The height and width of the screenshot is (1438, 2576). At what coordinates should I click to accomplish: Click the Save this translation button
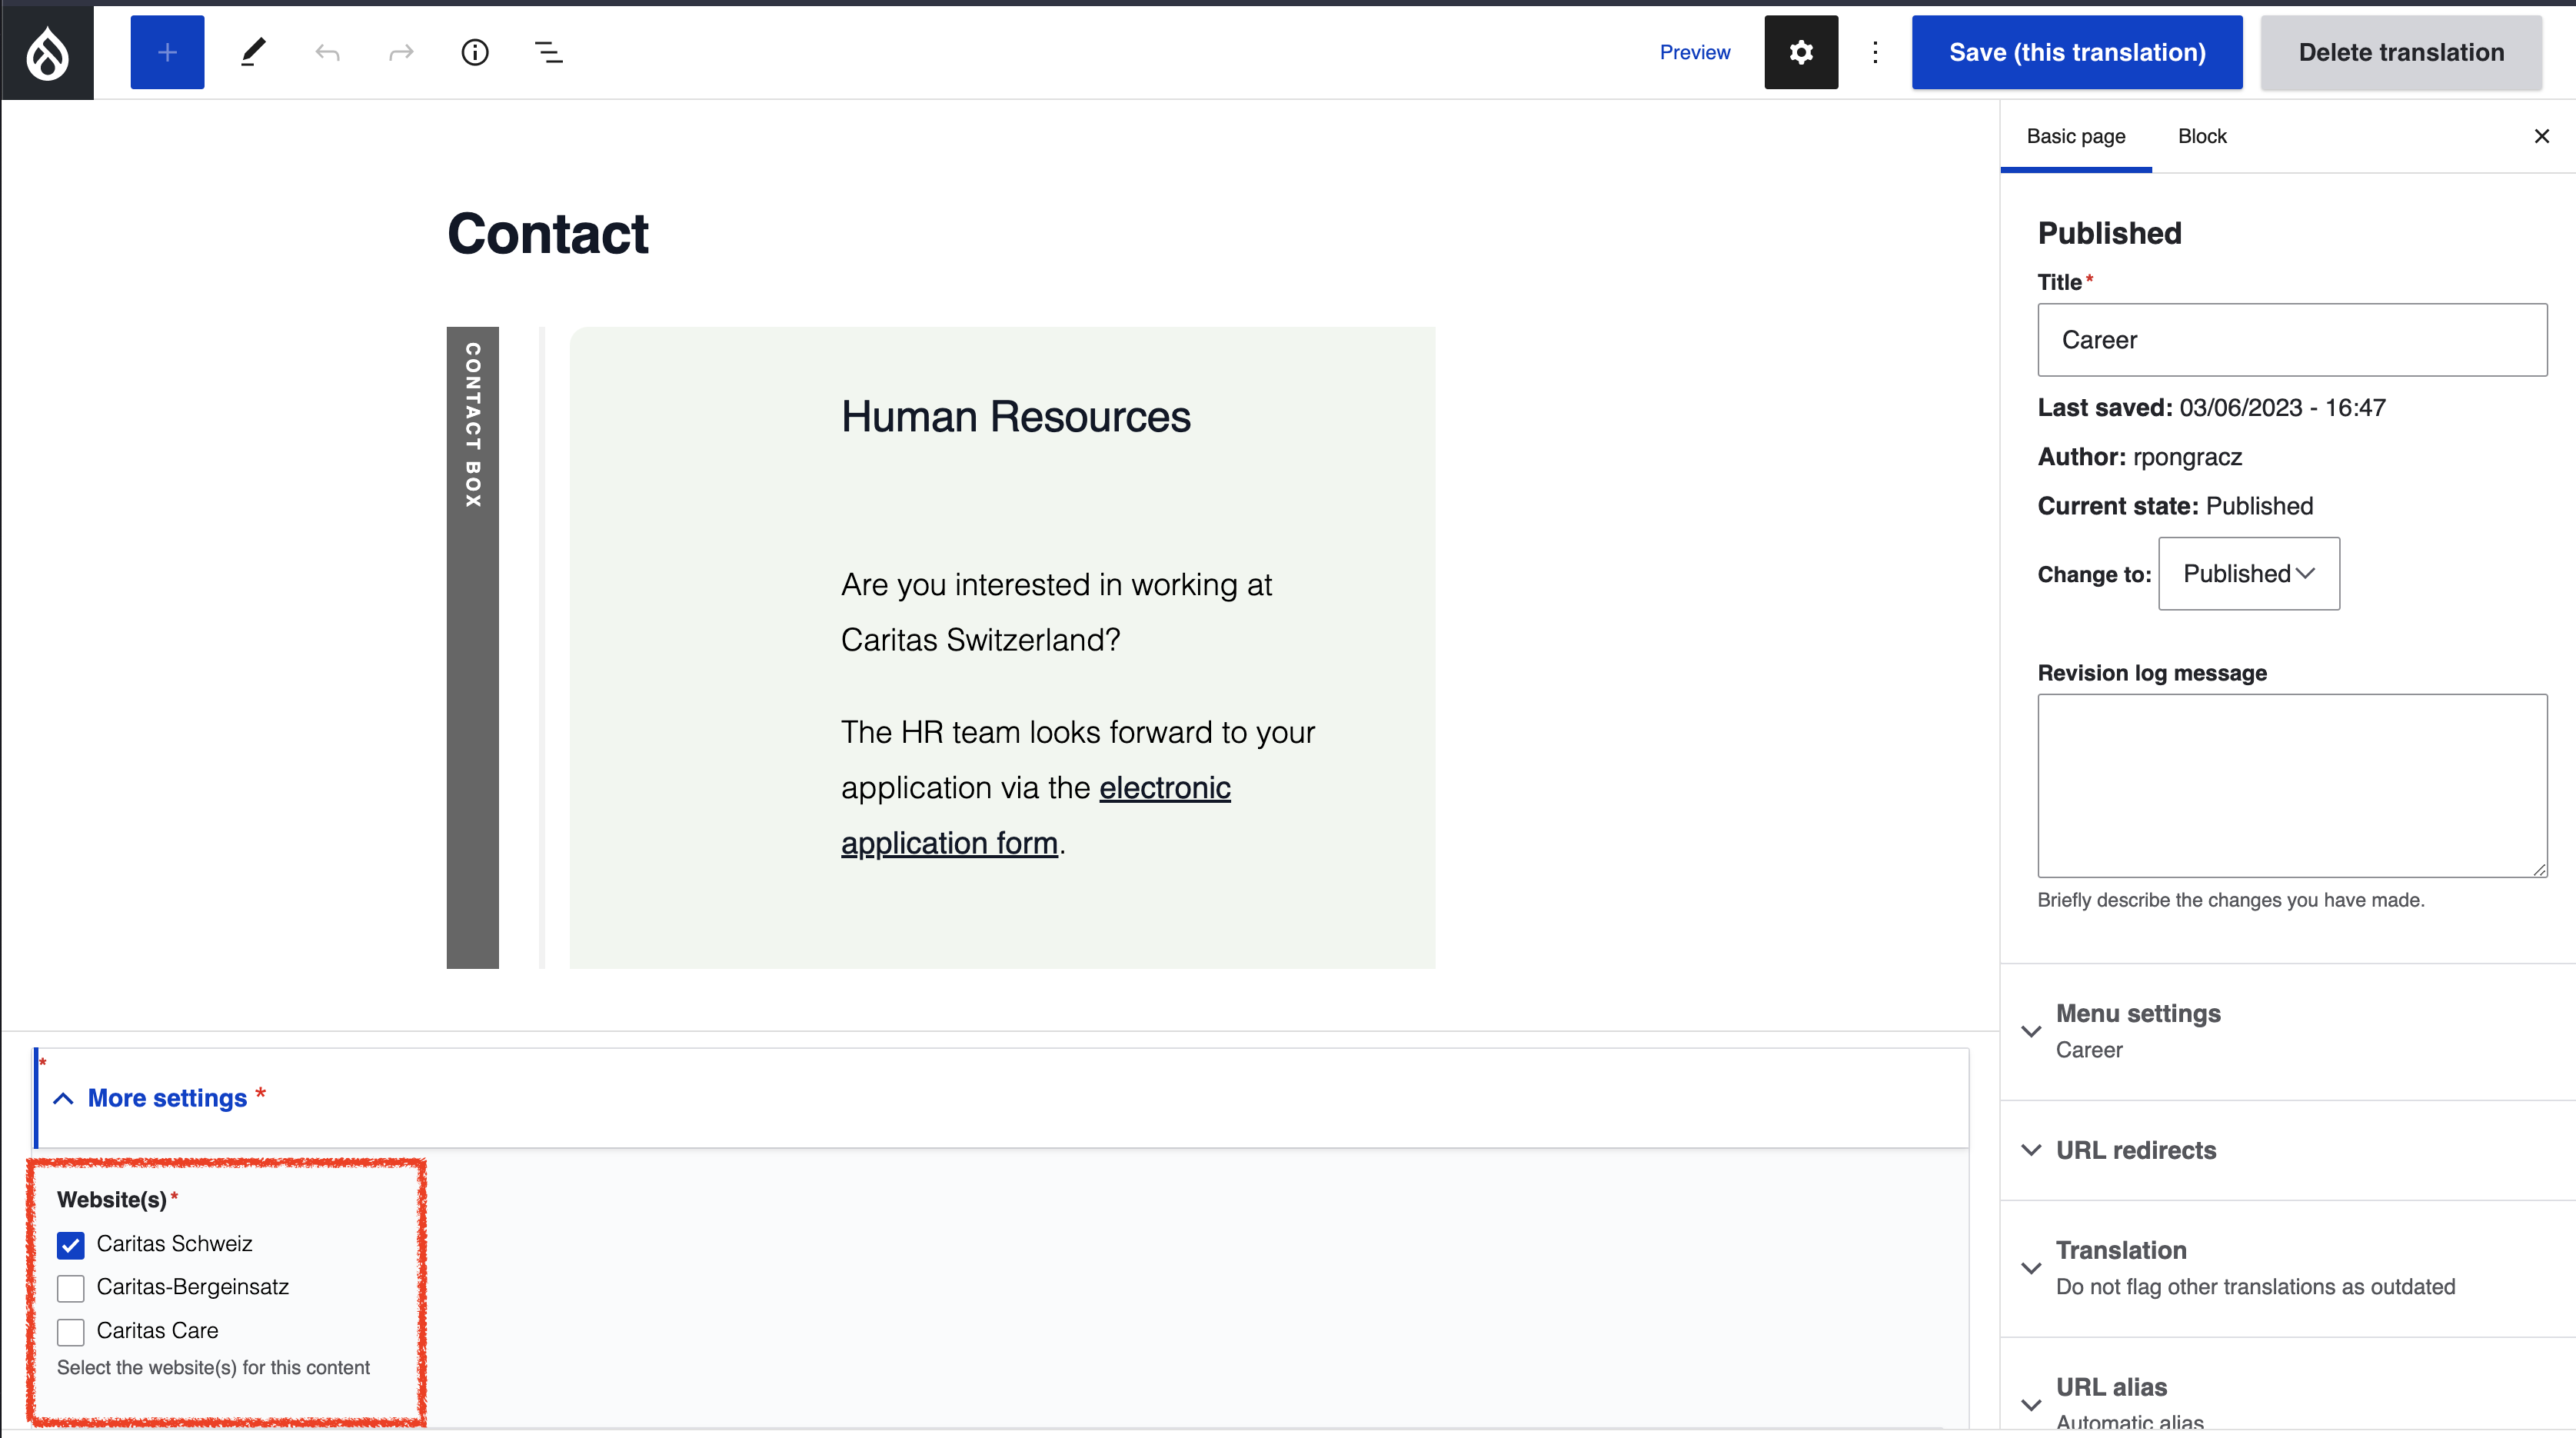[x=2077, y=53]
